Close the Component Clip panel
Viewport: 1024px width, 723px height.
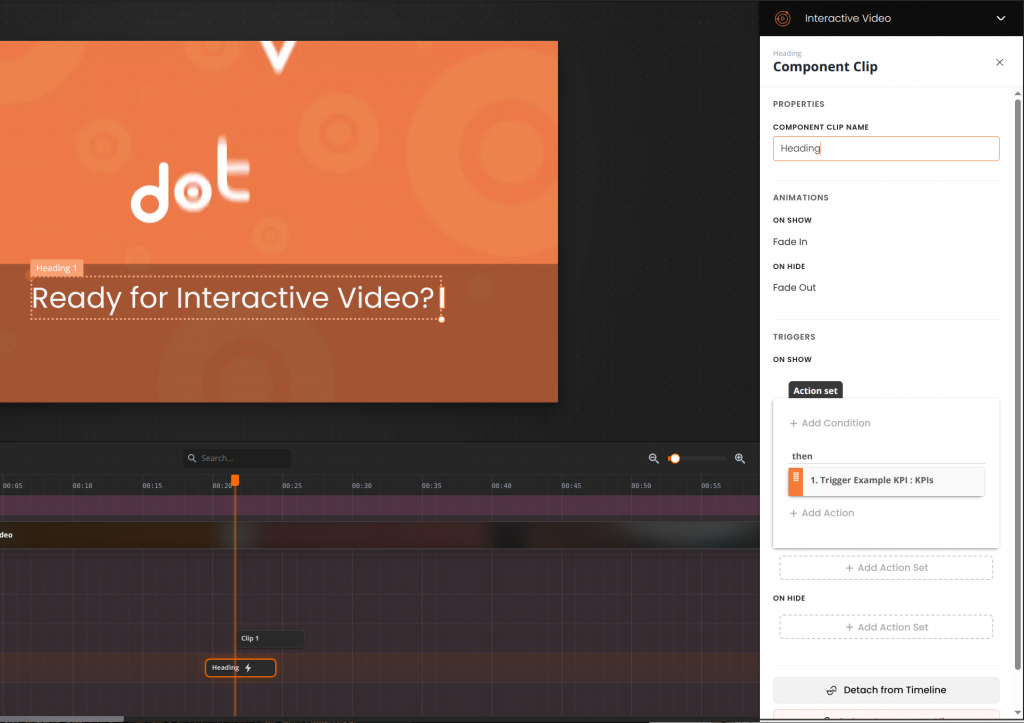999,63
